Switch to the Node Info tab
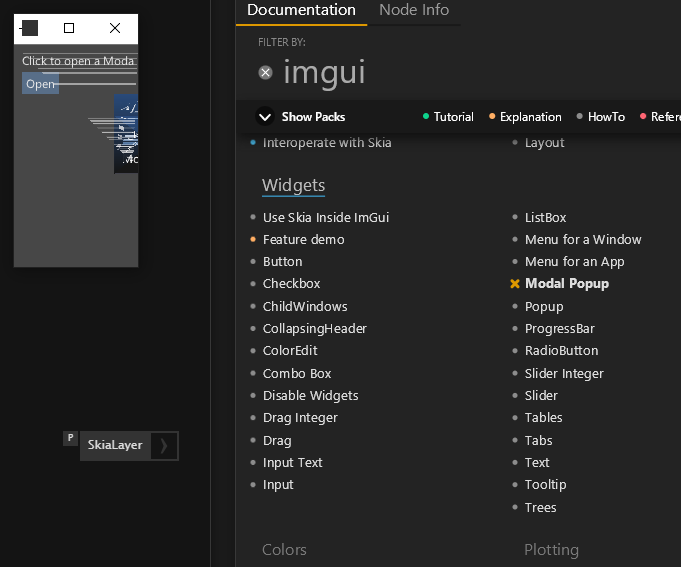 click(x=414, y=10)
